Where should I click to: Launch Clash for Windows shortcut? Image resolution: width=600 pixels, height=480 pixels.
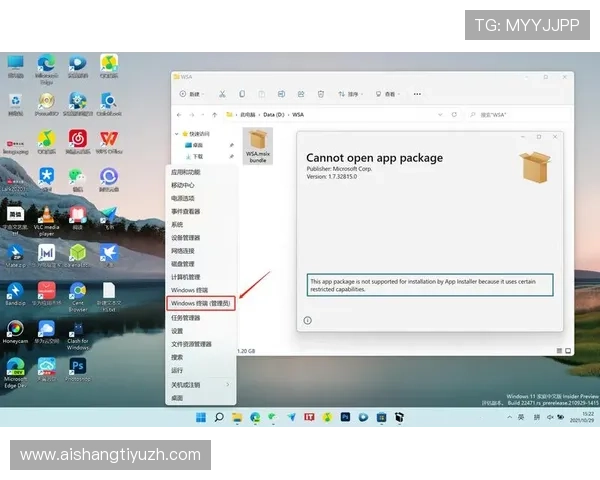77,330
